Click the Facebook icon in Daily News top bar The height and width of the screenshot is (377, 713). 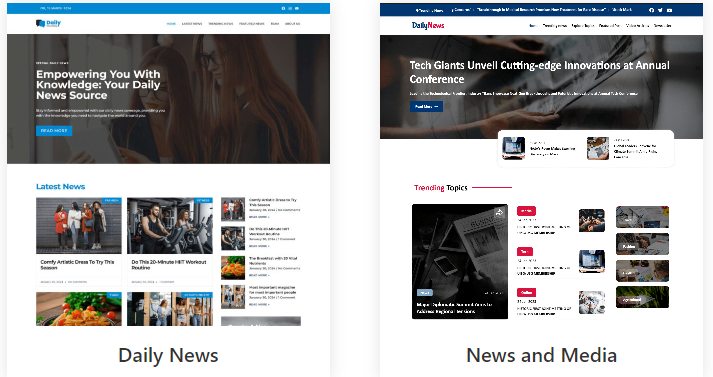click(283, 8)
